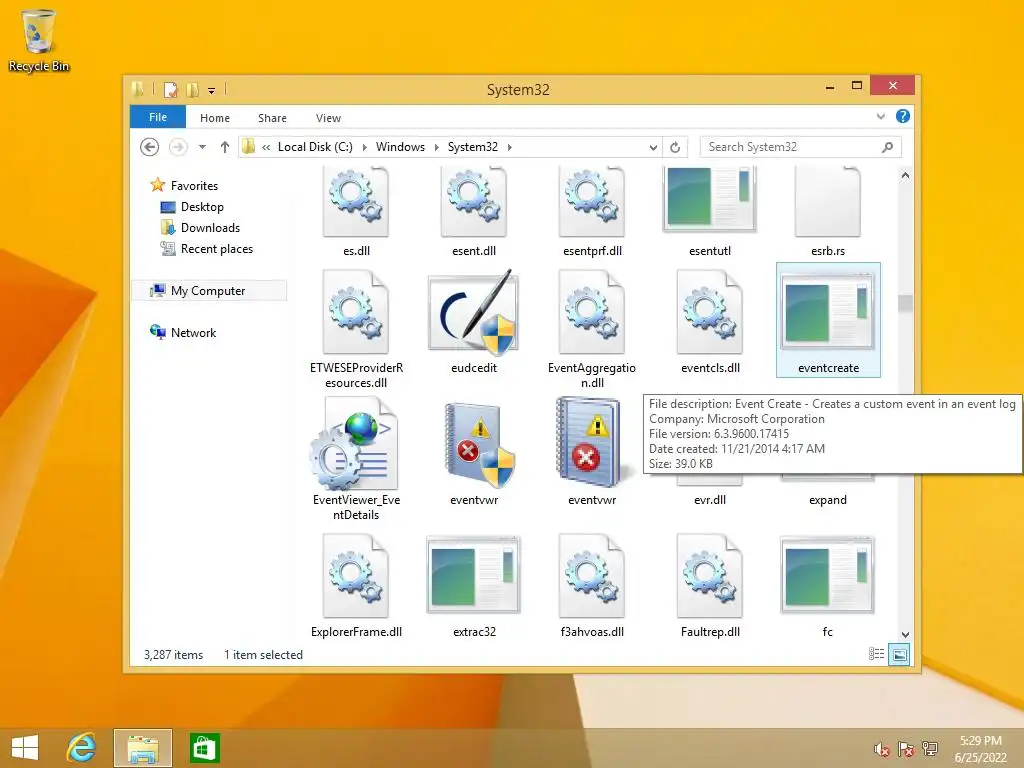
Task: Expand the Local Disk (C:) breadcrumb arrow
Action: [x=364, y=148]
